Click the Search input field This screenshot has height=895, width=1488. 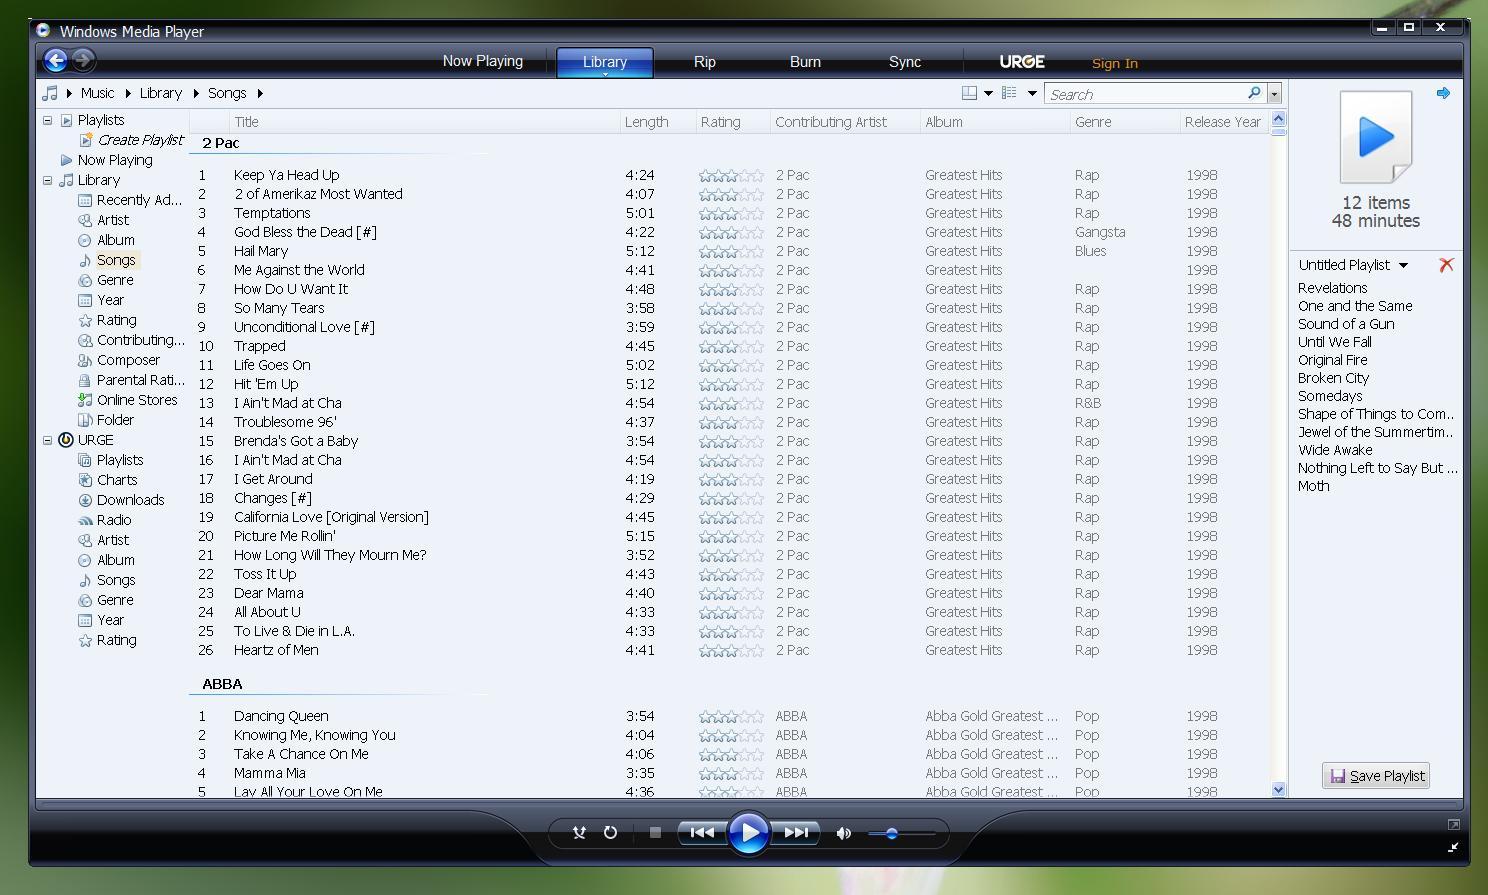click(1146, 94)
